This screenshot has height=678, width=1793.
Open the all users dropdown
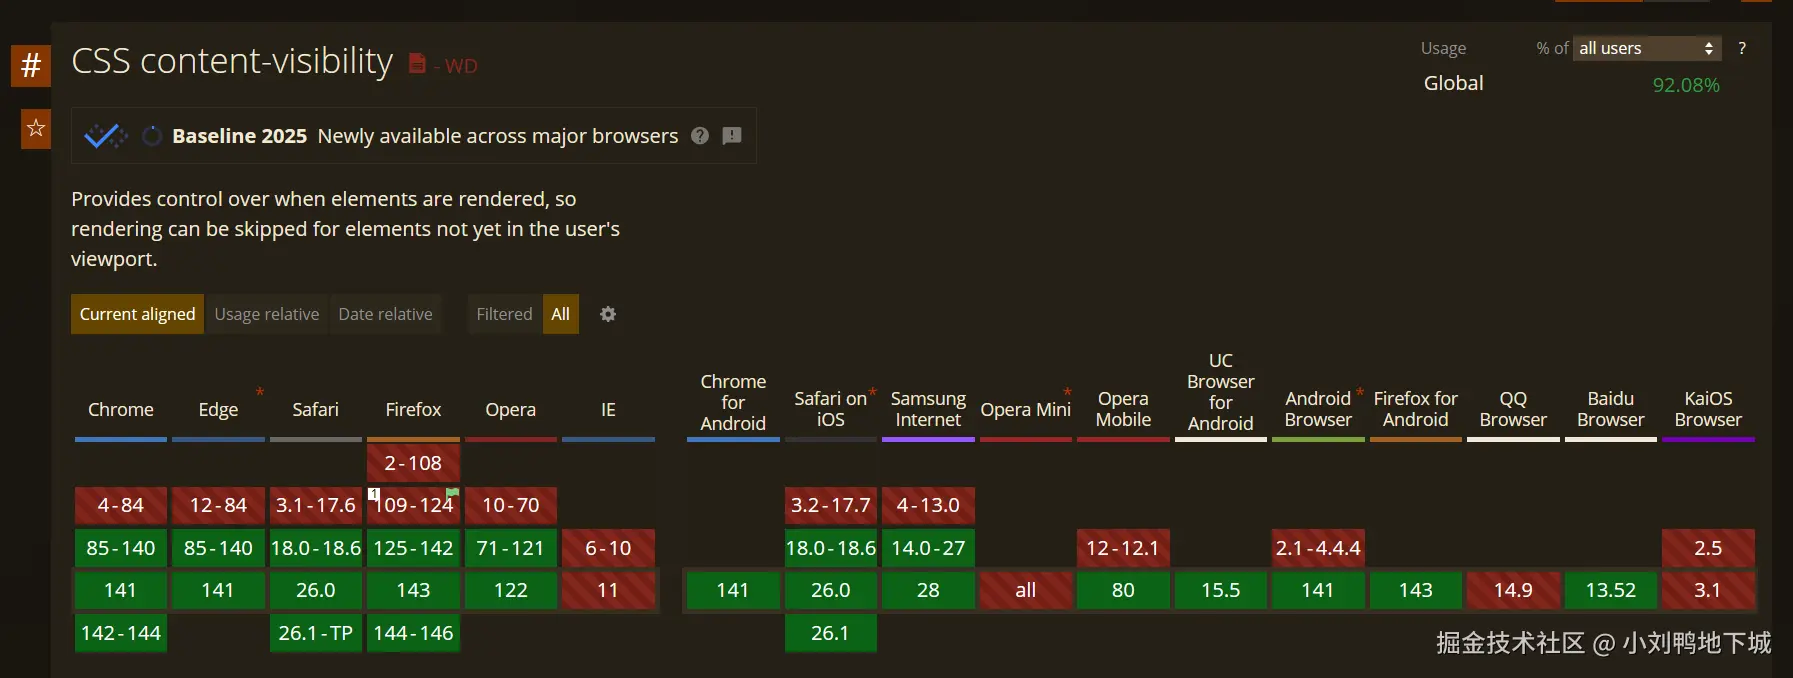click(1647, 48)
